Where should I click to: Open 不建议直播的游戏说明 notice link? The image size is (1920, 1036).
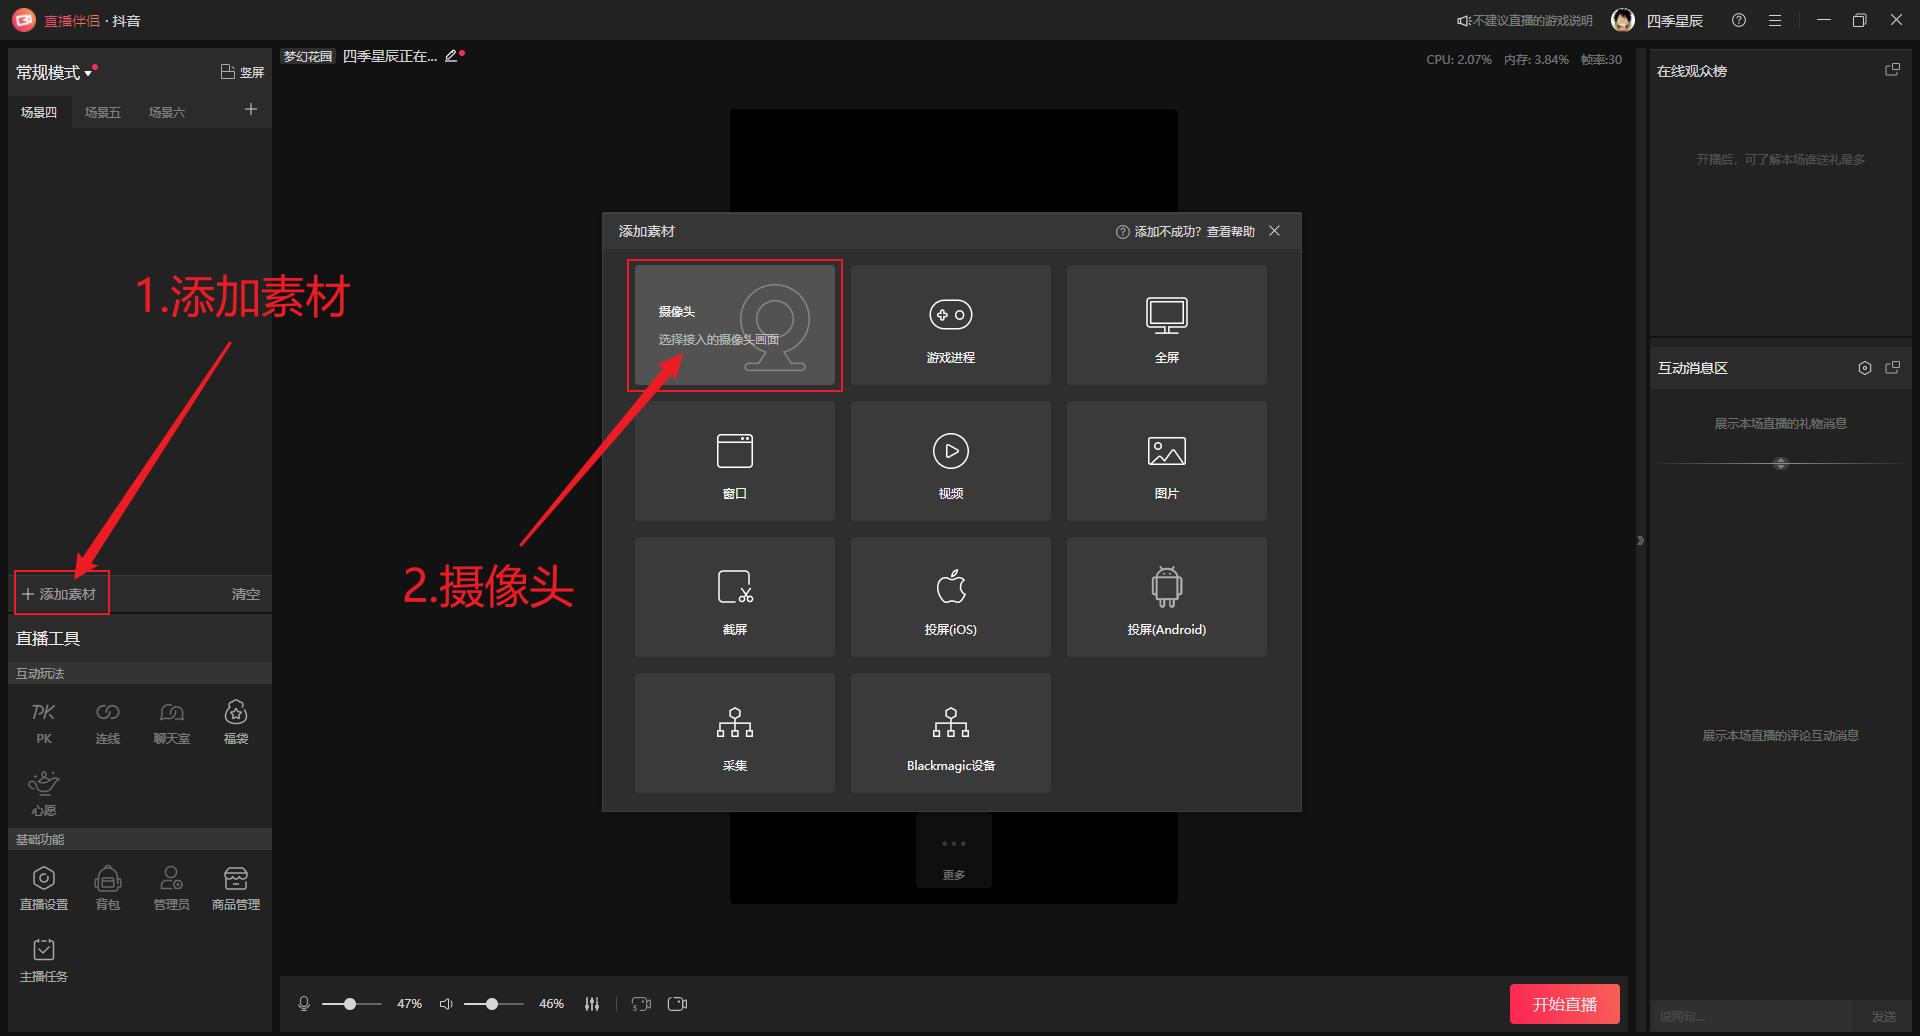click(1525, 20)
